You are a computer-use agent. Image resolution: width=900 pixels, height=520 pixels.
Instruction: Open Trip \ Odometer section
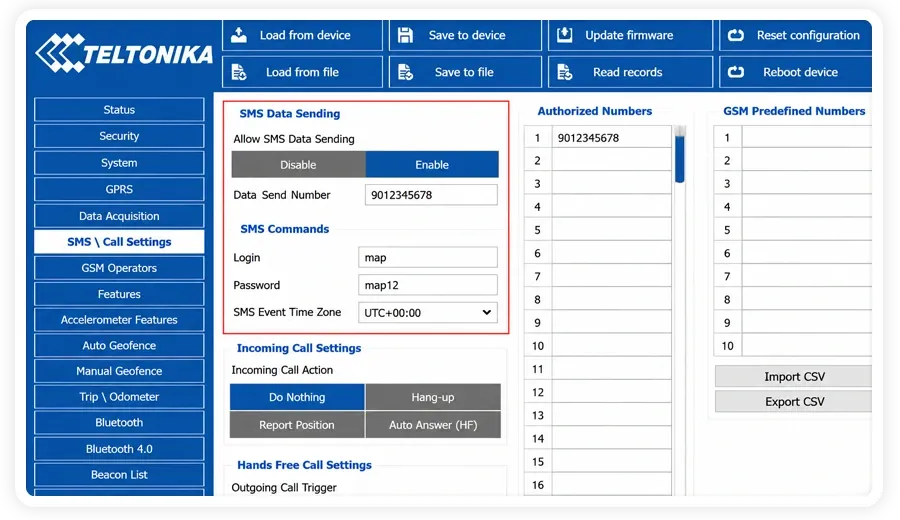point(119,397)
